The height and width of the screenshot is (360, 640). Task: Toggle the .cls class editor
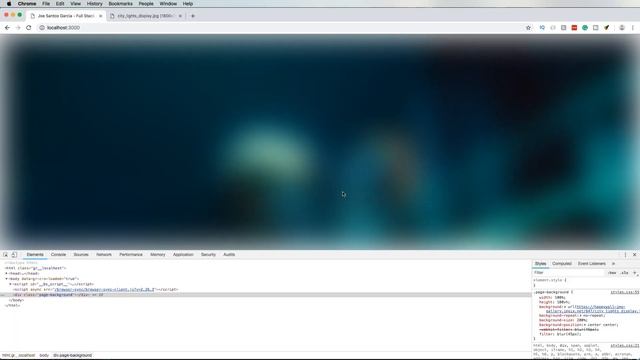pyautogui.click(x=624, y=273)
